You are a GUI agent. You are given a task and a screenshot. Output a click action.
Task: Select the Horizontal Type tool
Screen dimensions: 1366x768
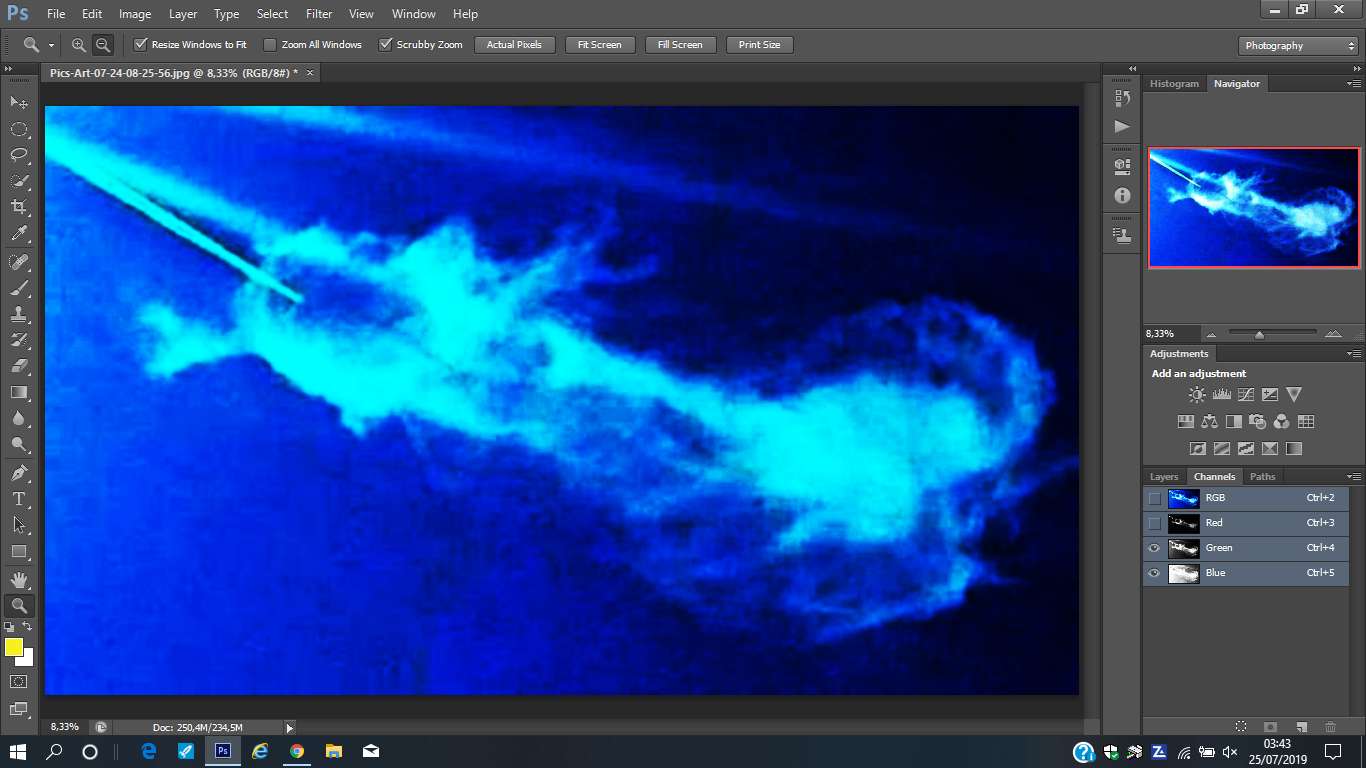click(18, 498)
